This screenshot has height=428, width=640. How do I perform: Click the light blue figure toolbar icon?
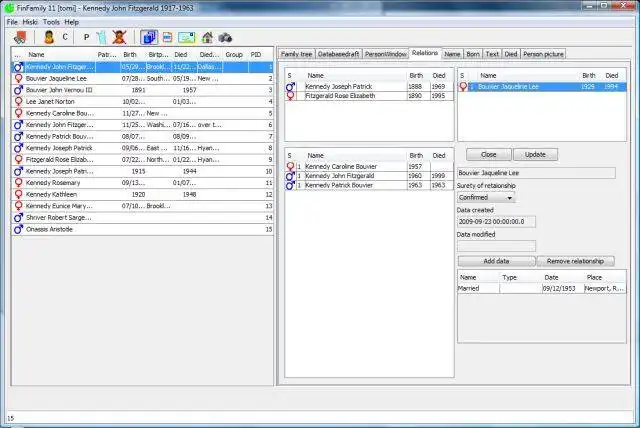[102, 38]
